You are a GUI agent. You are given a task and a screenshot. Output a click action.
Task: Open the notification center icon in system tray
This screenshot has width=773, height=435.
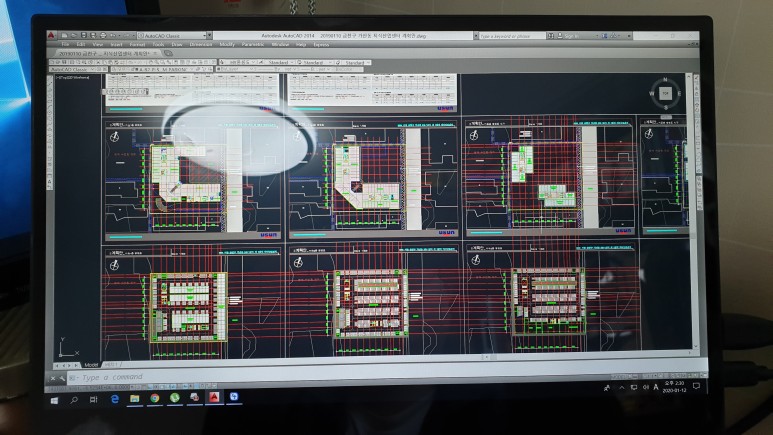click(696, 387)
